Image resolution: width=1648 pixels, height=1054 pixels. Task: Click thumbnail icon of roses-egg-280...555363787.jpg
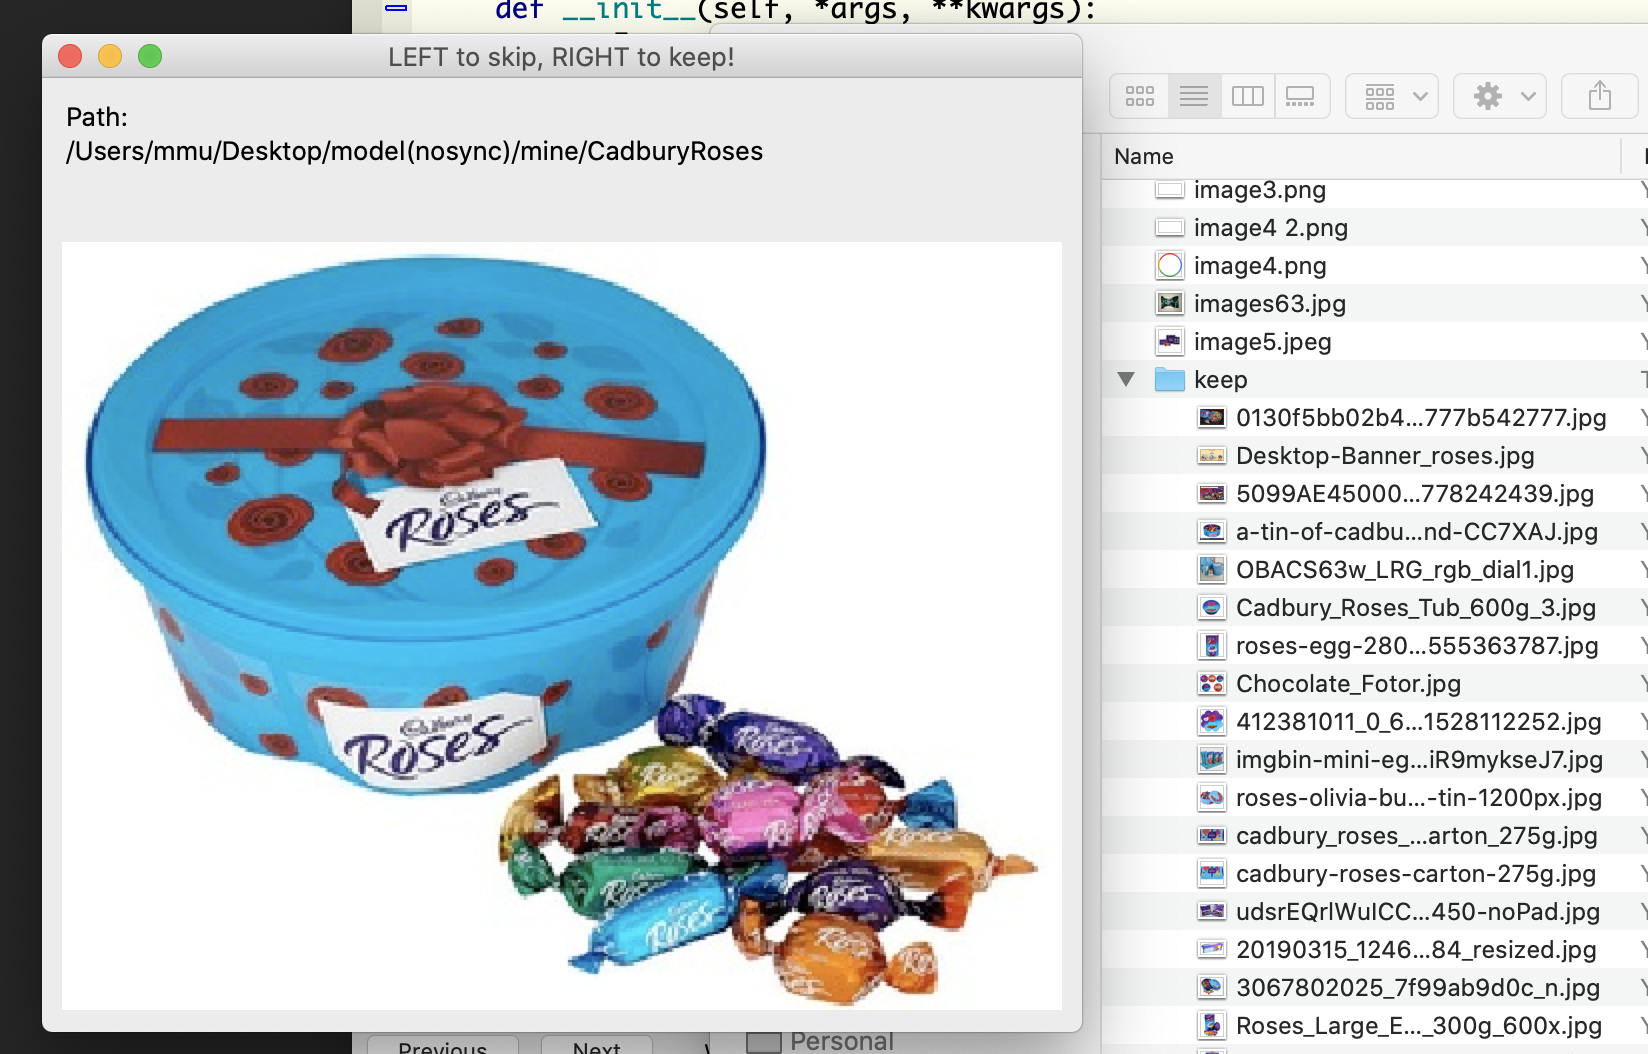point(1212,646)
